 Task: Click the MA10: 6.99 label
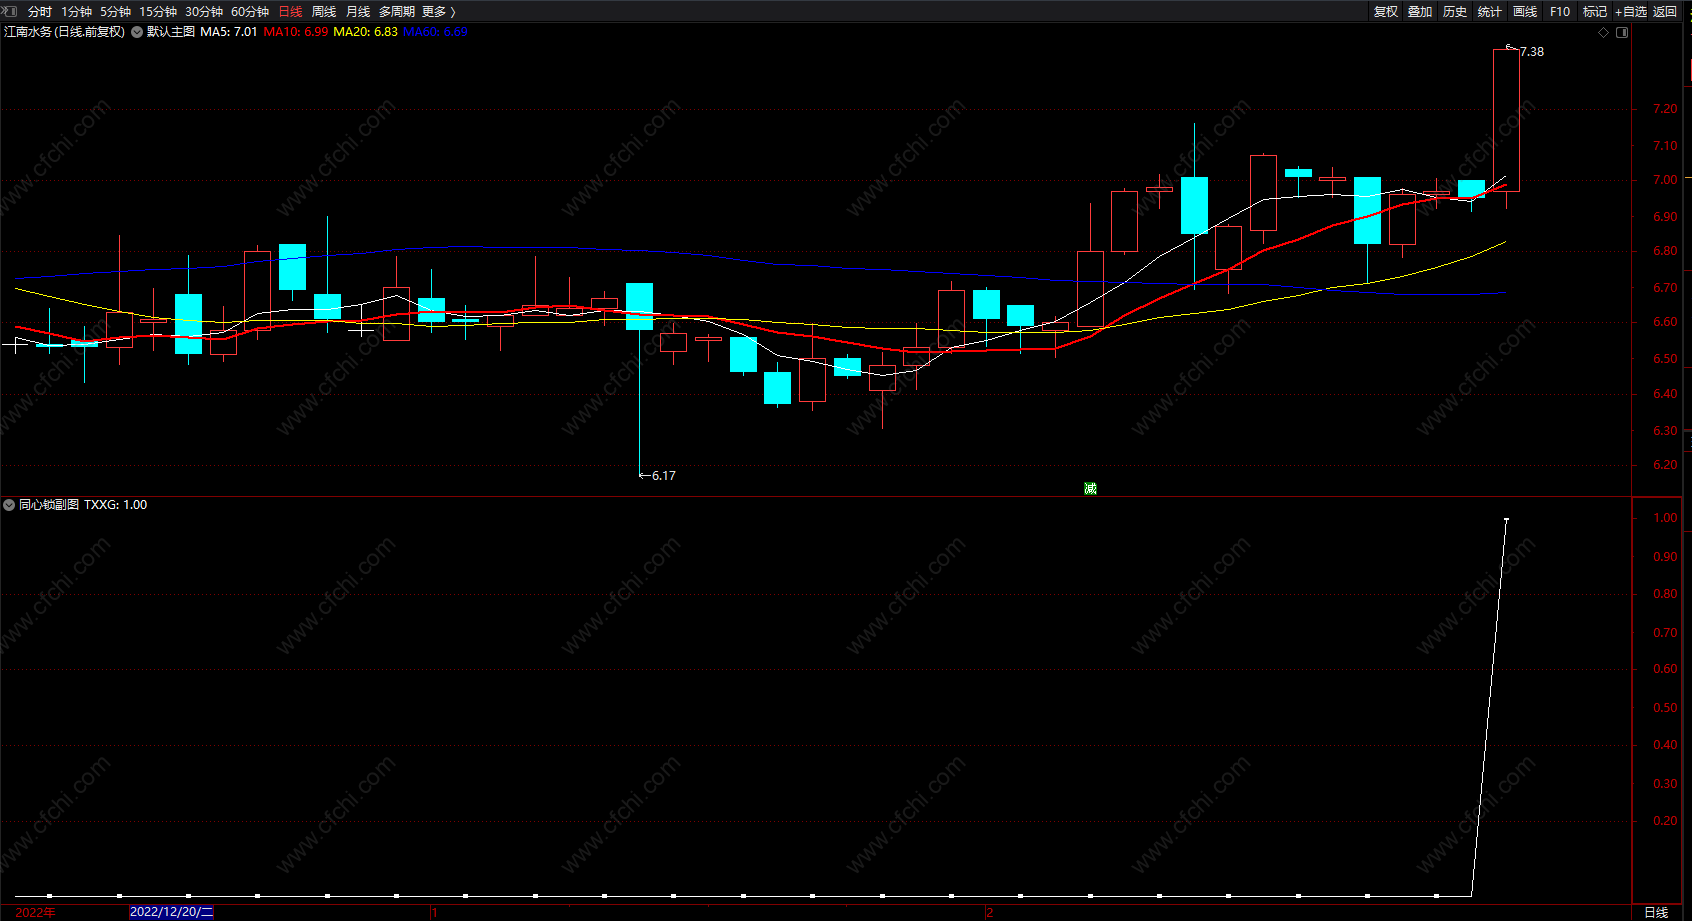(x=296, y=32)
